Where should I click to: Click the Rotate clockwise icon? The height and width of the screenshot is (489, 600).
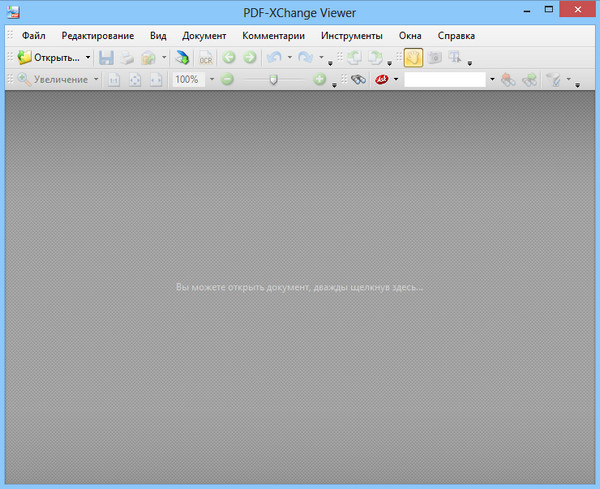point(375,58)
